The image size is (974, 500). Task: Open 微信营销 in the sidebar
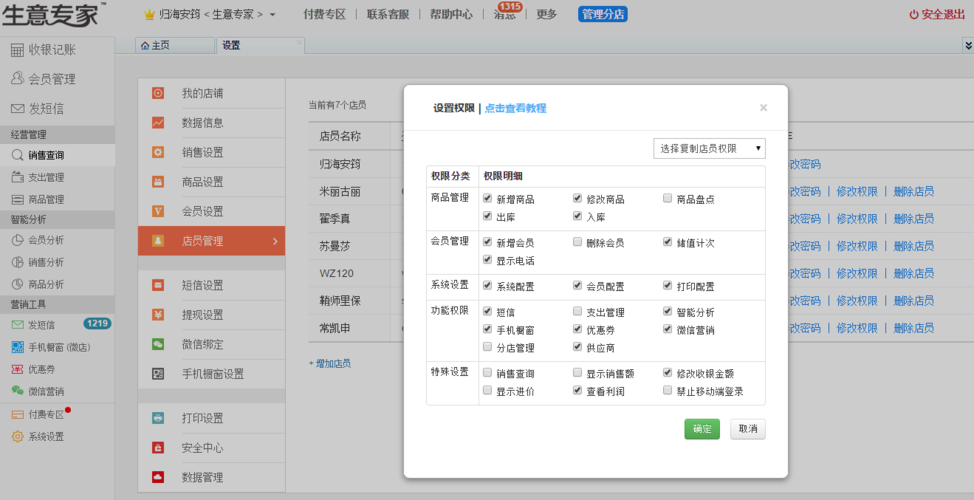[38, 392]
